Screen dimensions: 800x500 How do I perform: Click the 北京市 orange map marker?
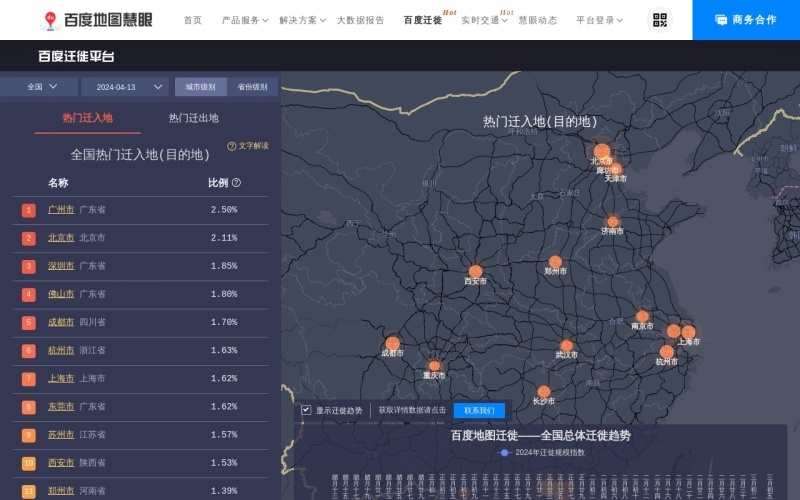pos(602,152)
